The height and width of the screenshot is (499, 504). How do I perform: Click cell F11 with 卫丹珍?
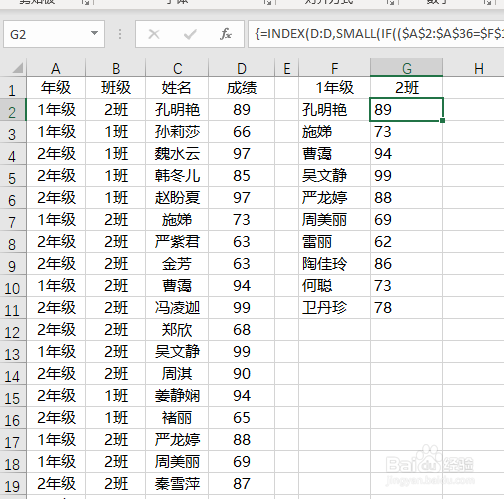334,307
